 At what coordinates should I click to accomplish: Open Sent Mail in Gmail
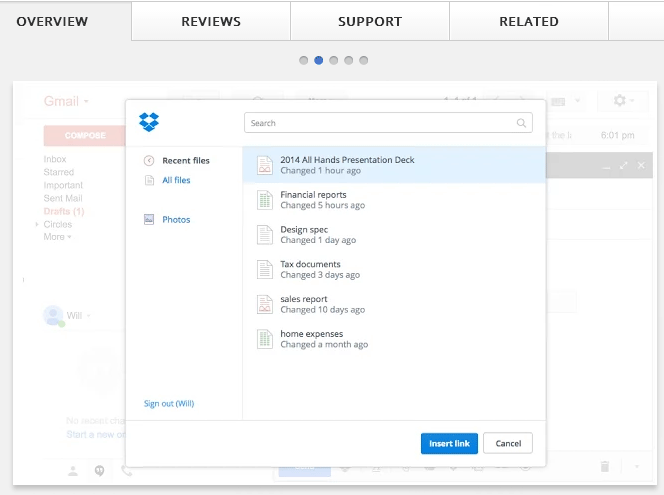tap(63, 198)
